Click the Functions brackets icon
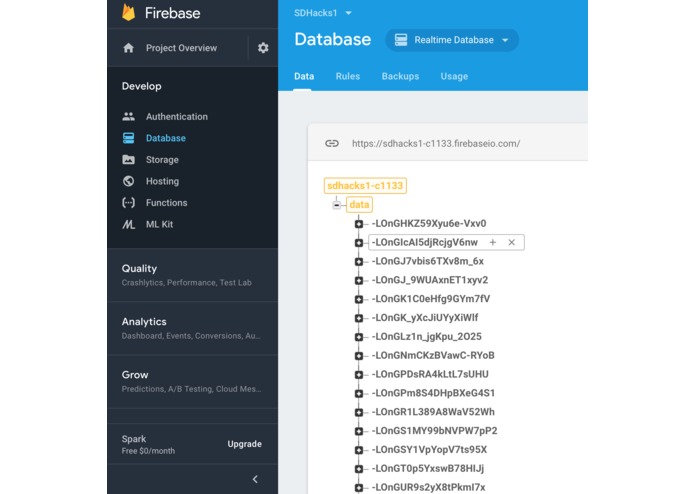The width and height of the screenshot is (695, 494). pyautogui.click(x=129, y=202)
